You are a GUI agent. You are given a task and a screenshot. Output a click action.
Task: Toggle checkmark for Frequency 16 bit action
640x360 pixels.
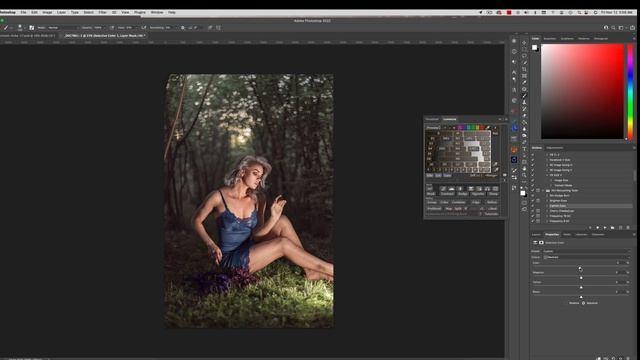click(533, 216)
